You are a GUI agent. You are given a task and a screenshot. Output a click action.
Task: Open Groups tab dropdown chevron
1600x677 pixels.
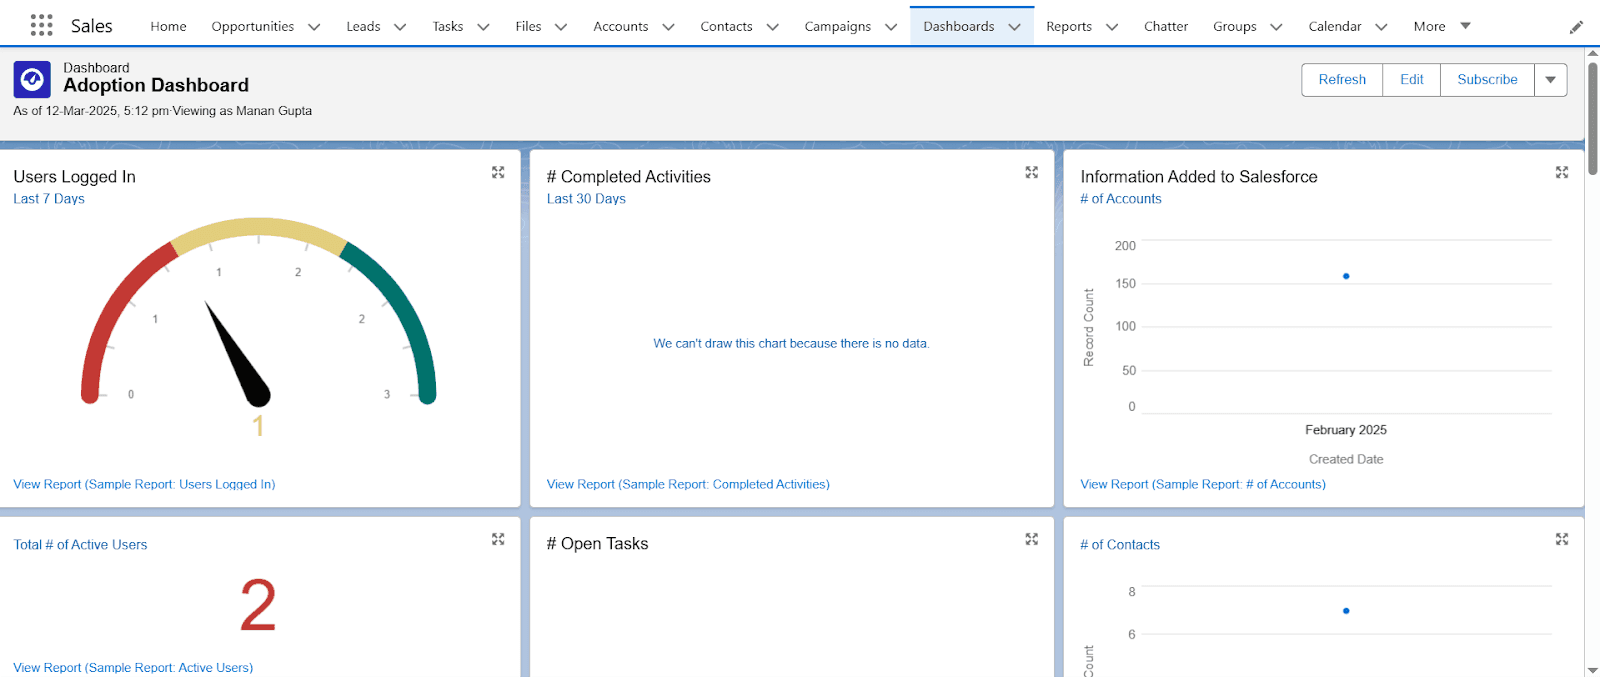[x=1276, y=27]
